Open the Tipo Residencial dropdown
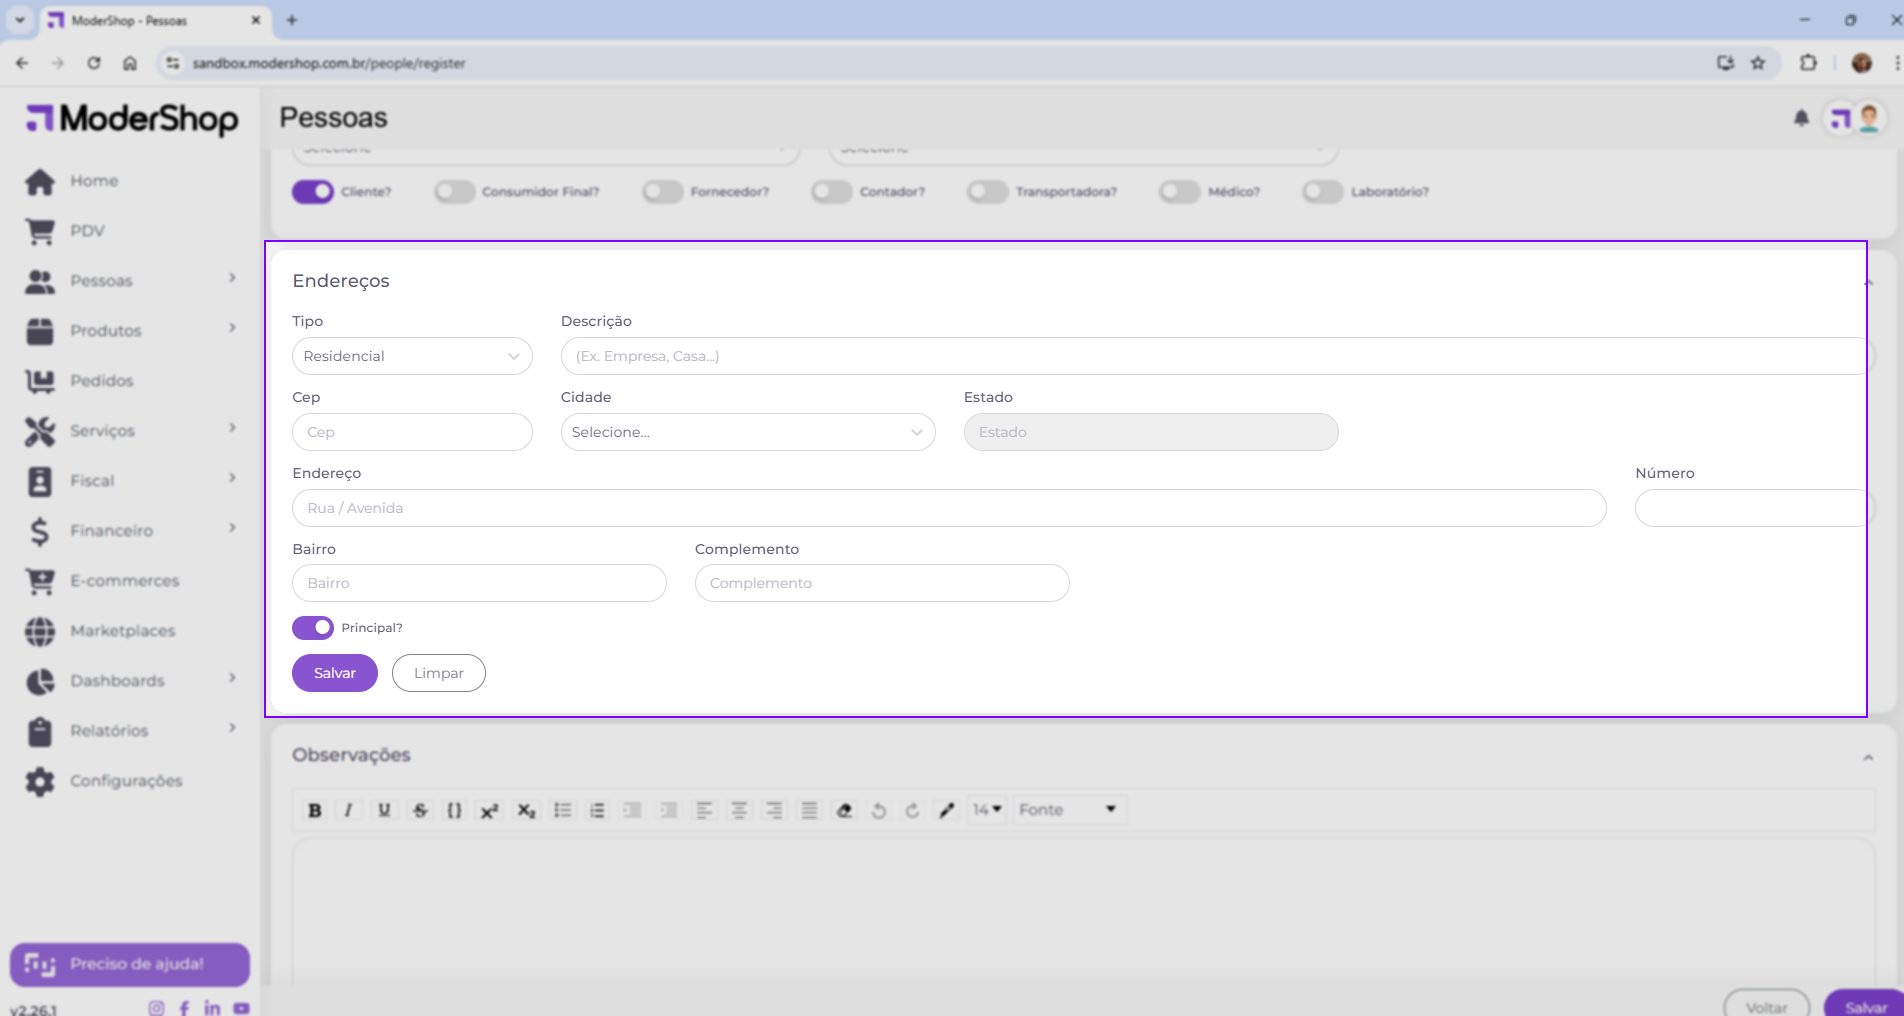Image resolution: width=1904 pixels, height=1016 pixels. [x=412, y=356]
